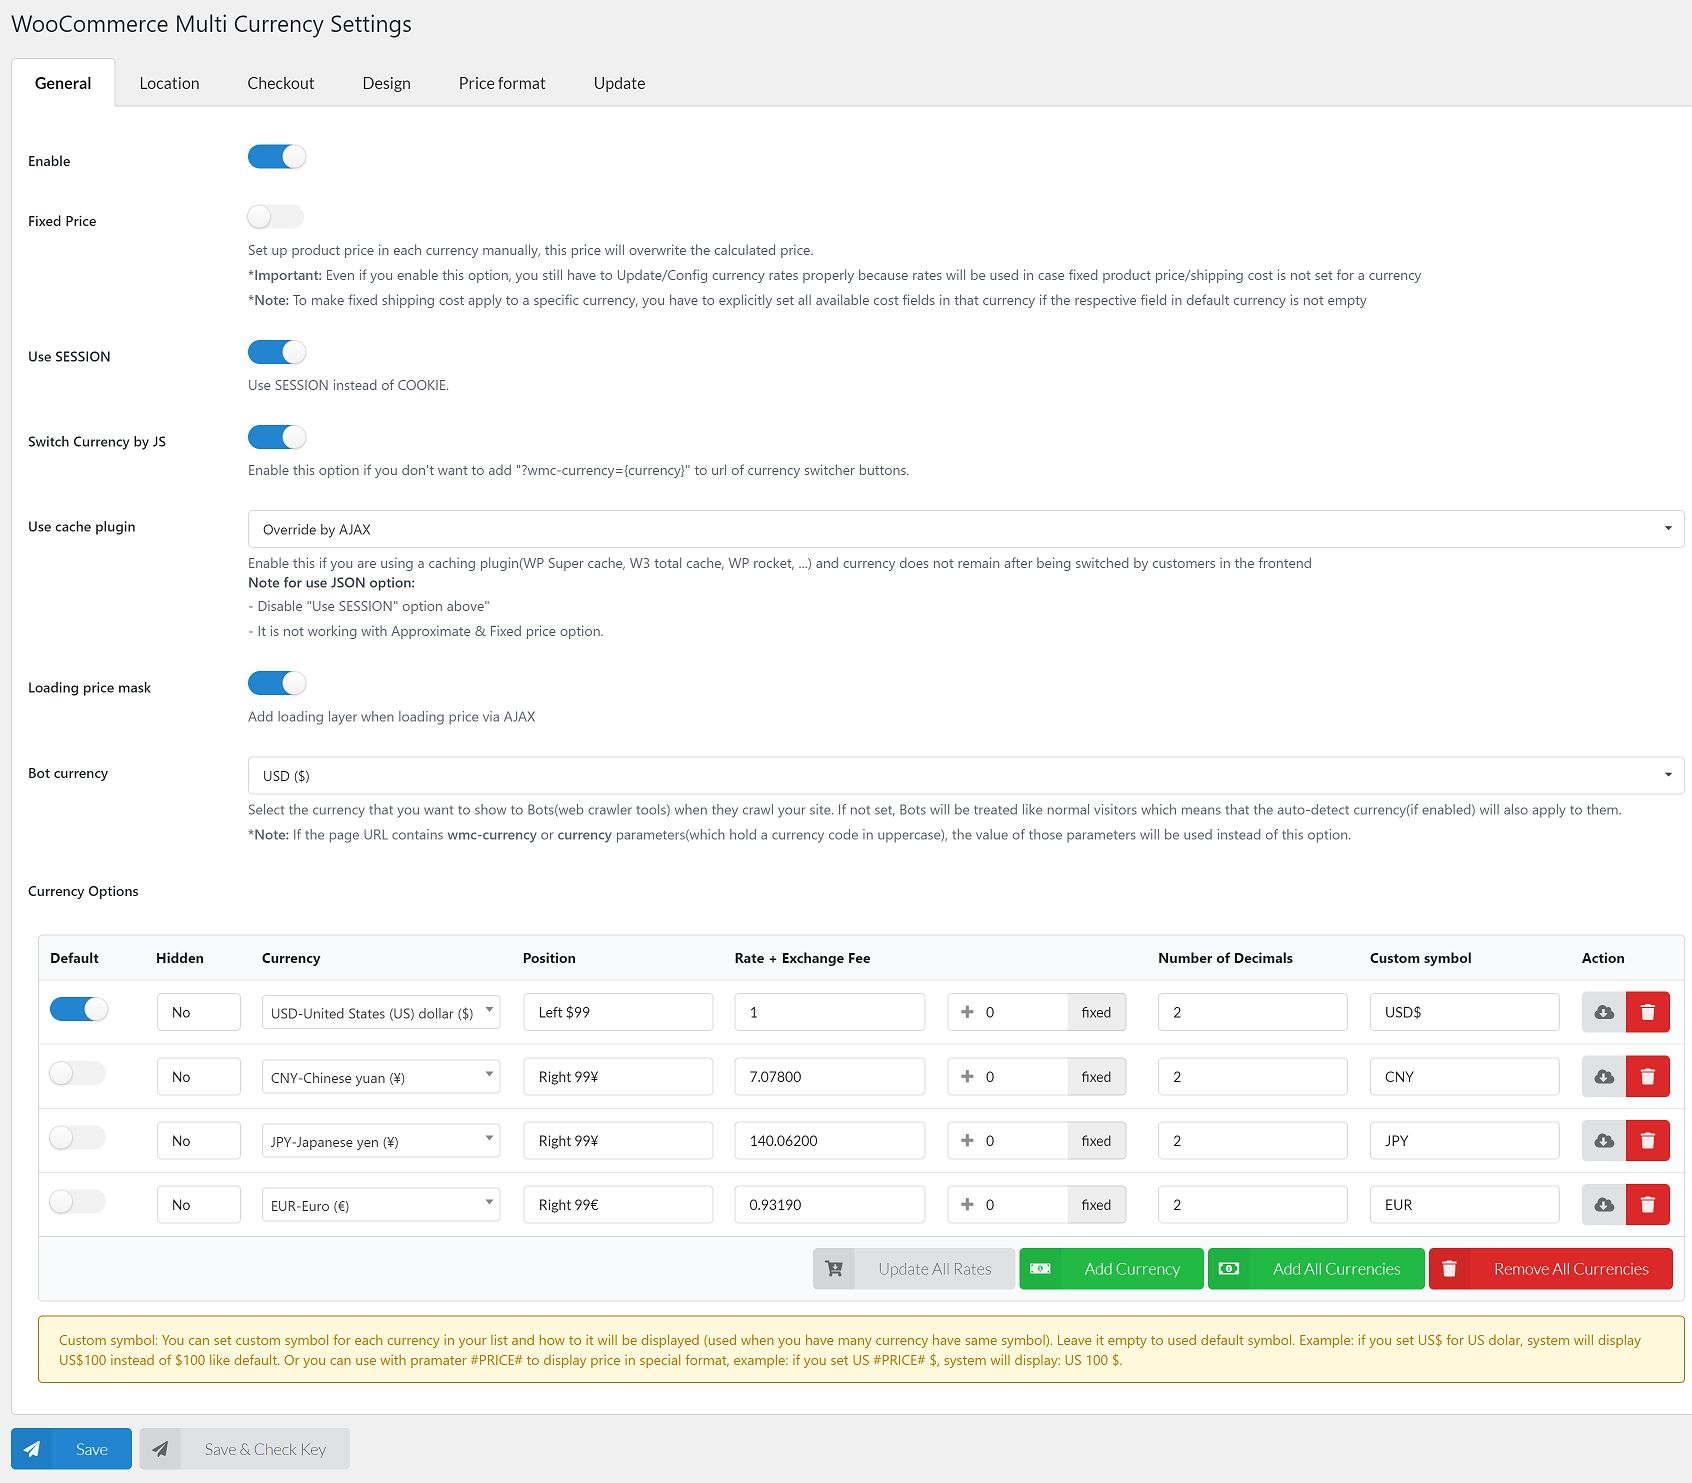Open Bot currency dropdown
The image size is (1692, 1483).
pos(966,775)
